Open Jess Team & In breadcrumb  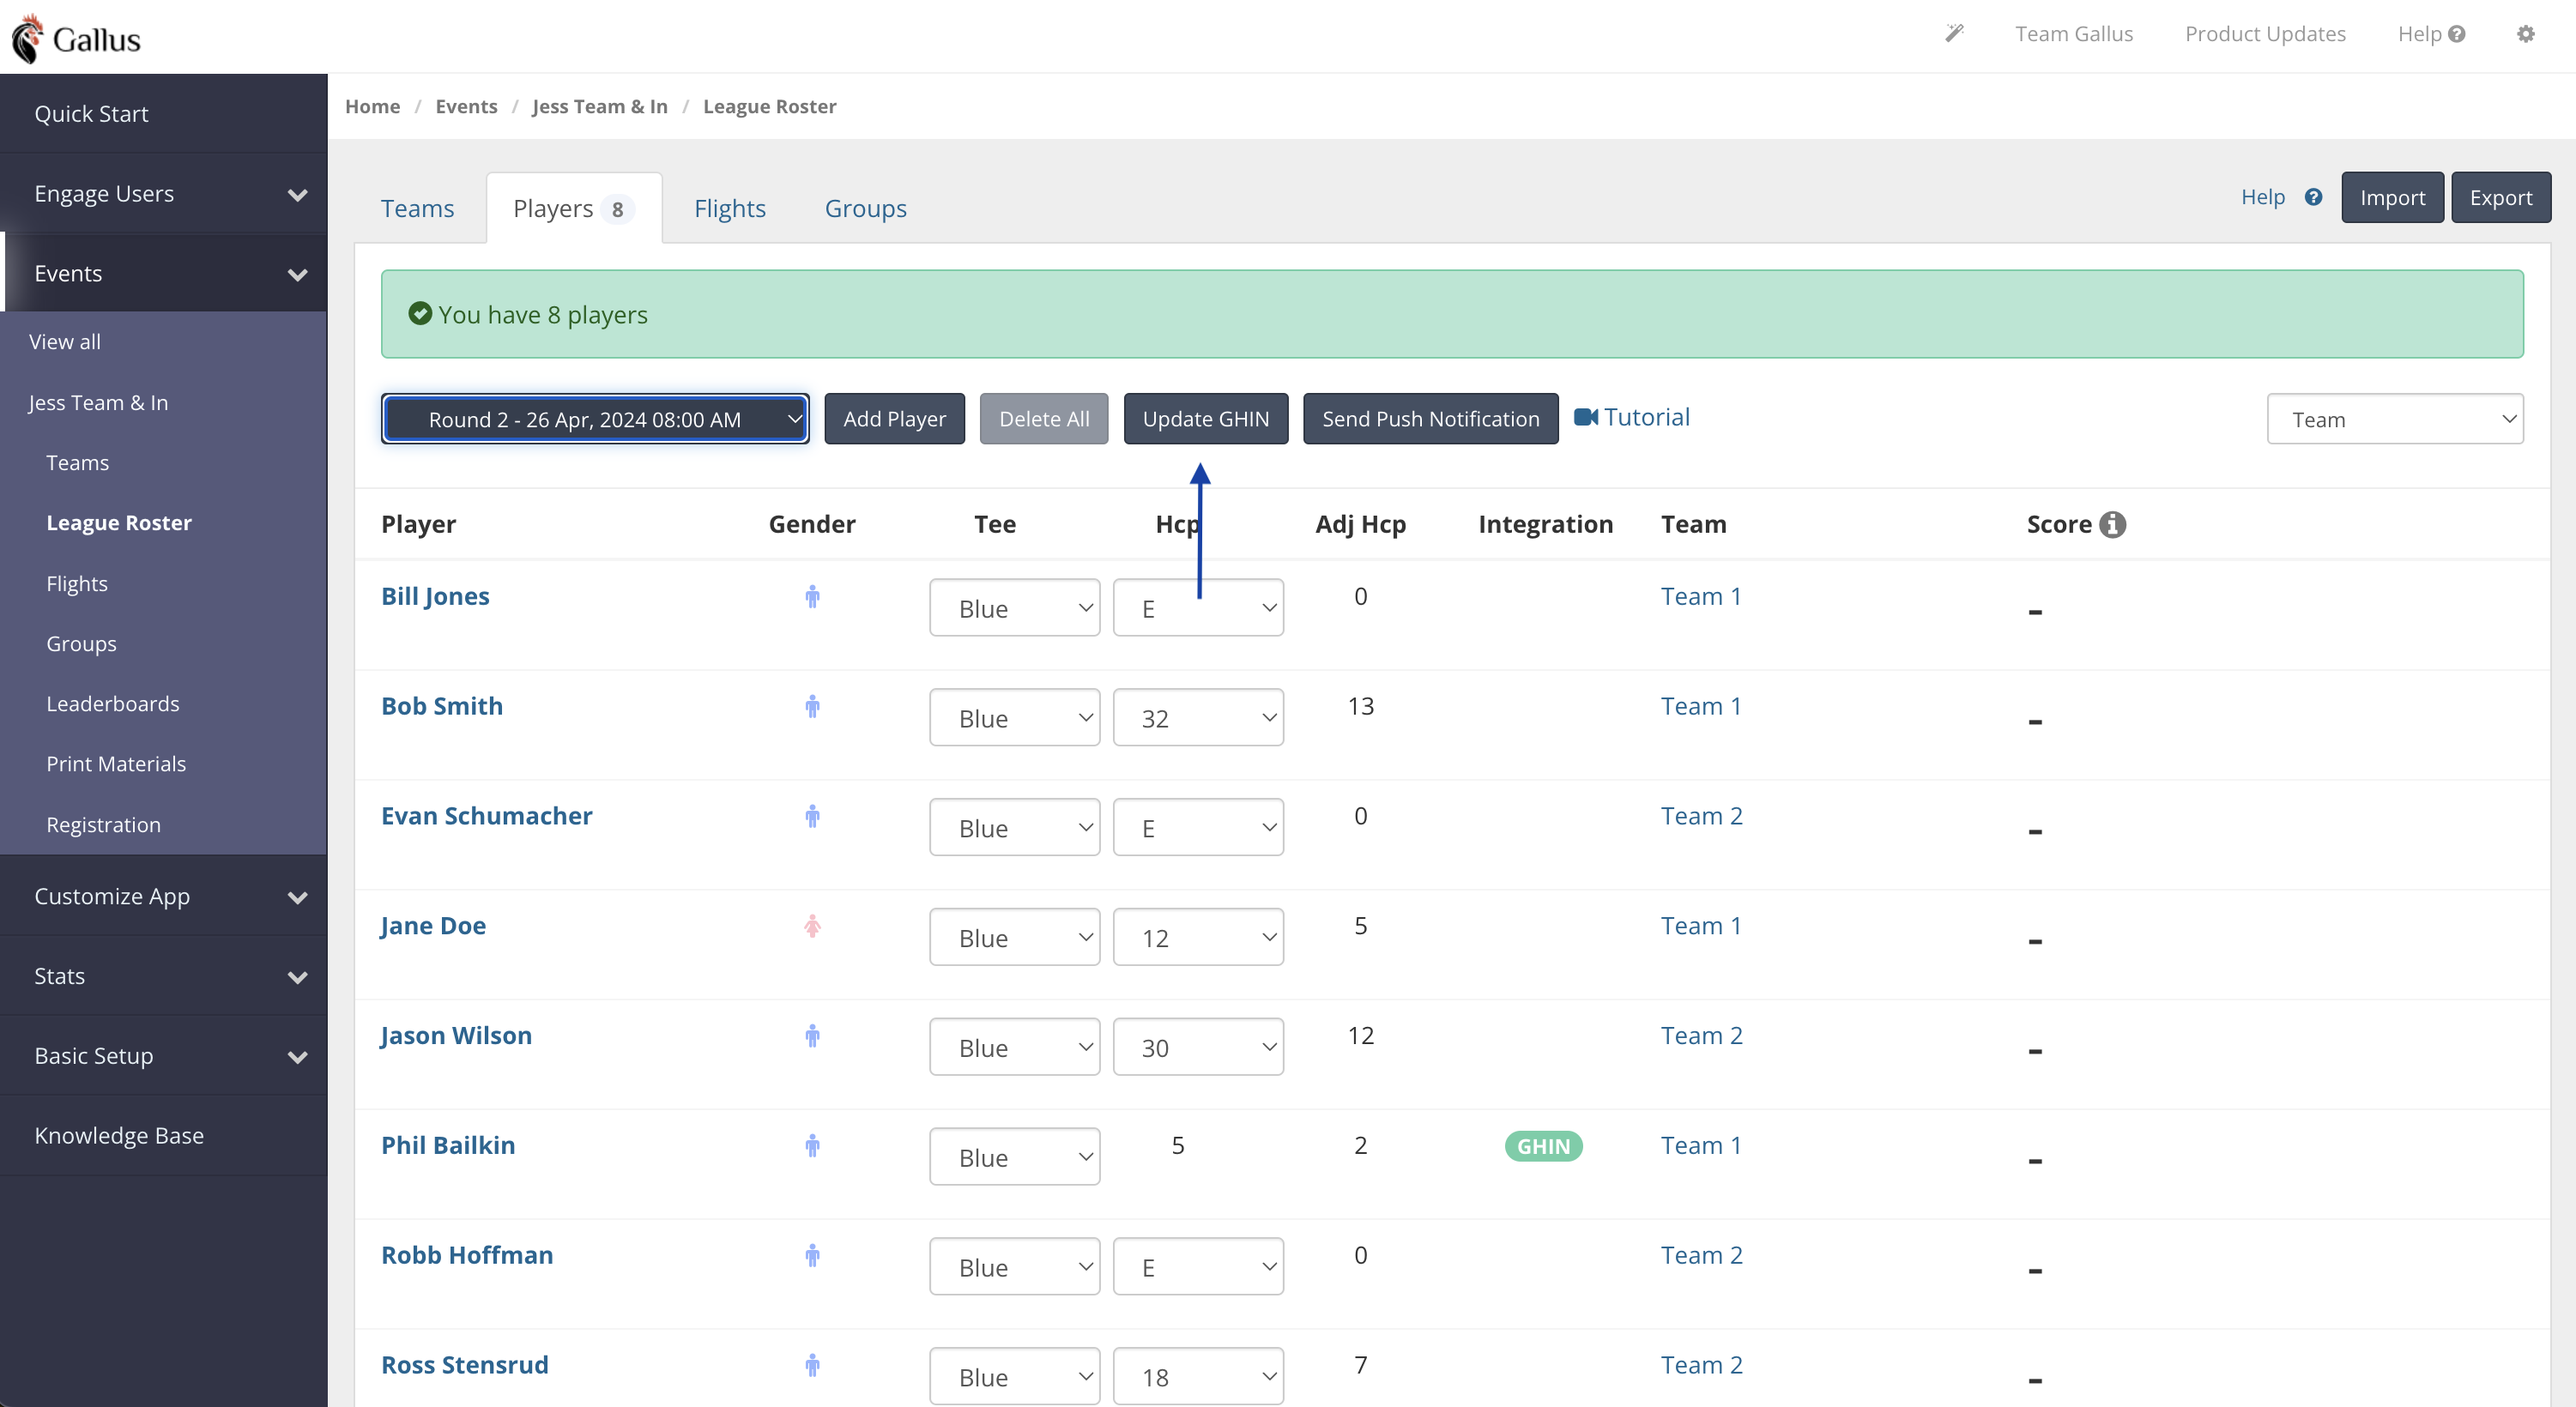(600, 106)
